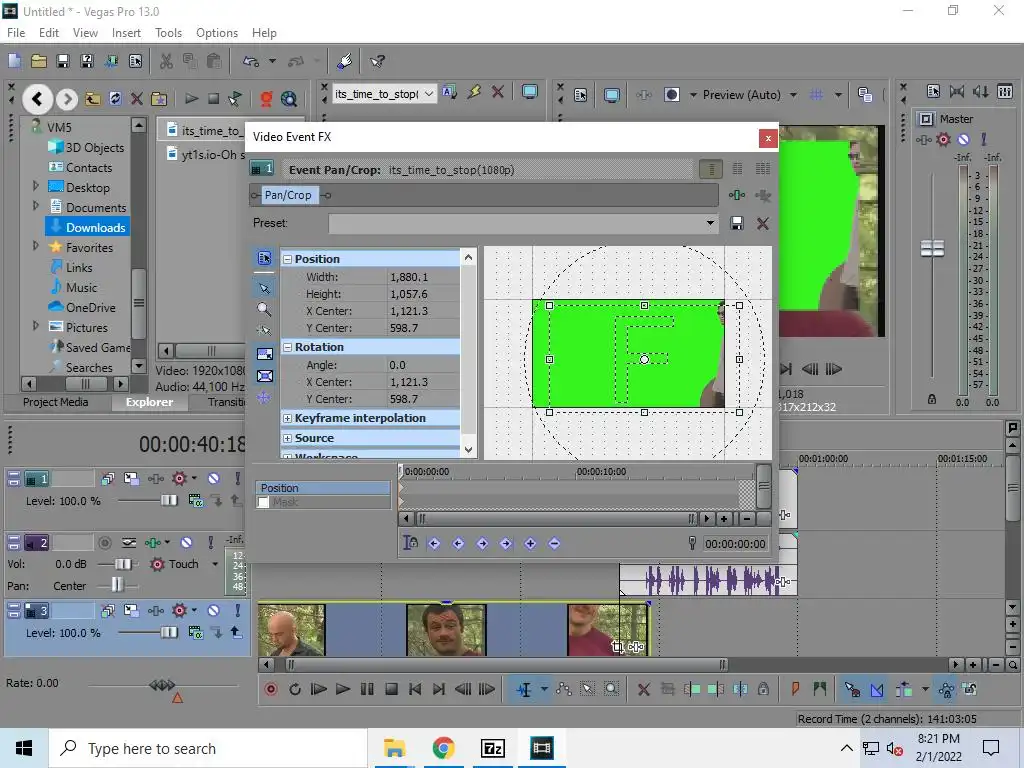Expand the Desktop folder in Explorer tree
Image resolution: width=1024 pixels, height=768 pixels.
pos(36,186)
